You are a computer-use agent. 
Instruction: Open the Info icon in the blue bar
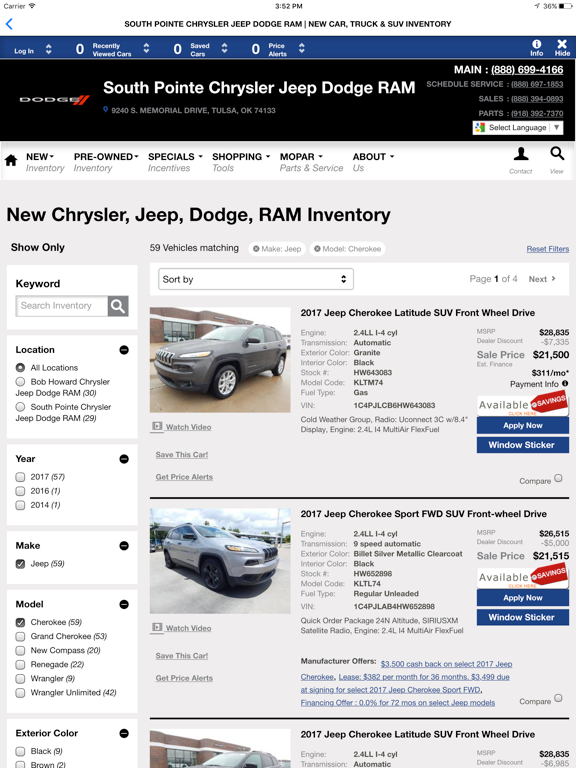536,48
